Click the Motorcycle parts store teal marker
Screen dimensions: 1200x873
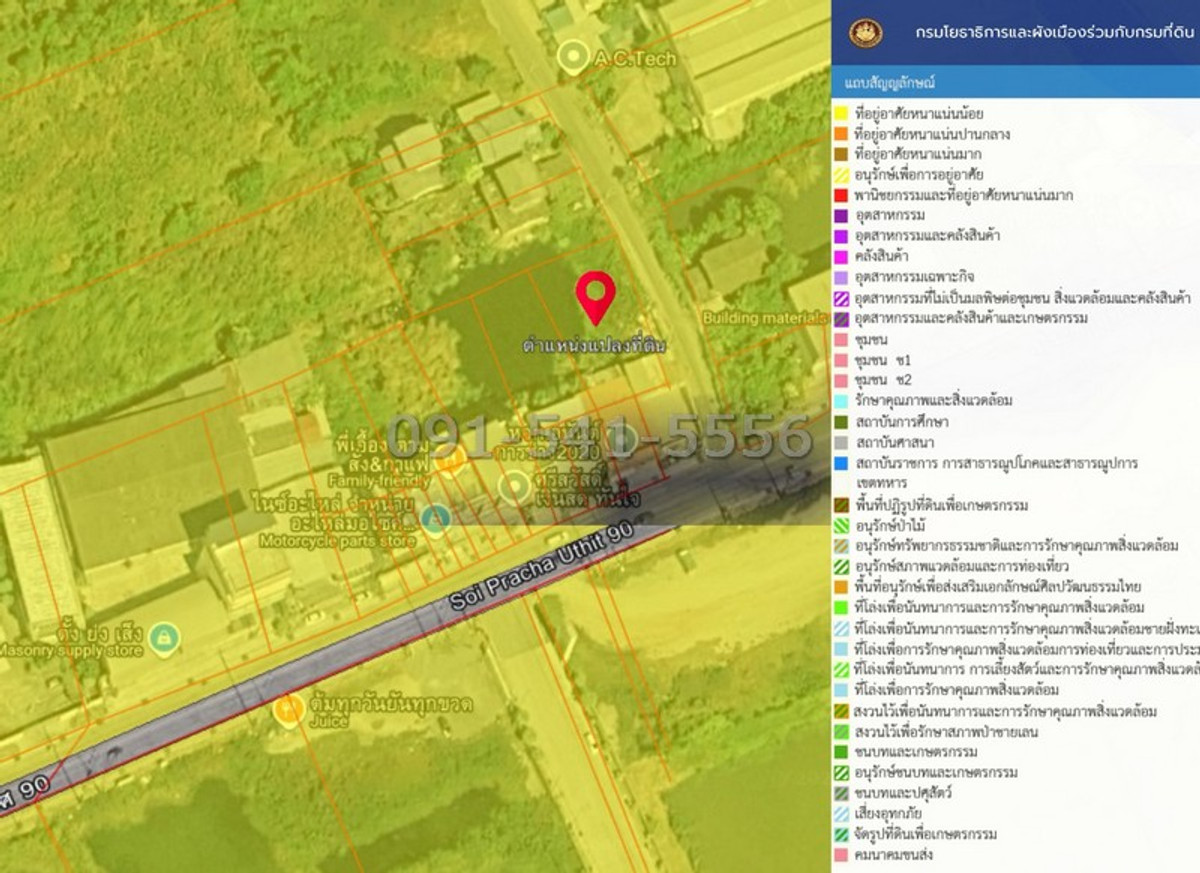(x=437, y=517)
